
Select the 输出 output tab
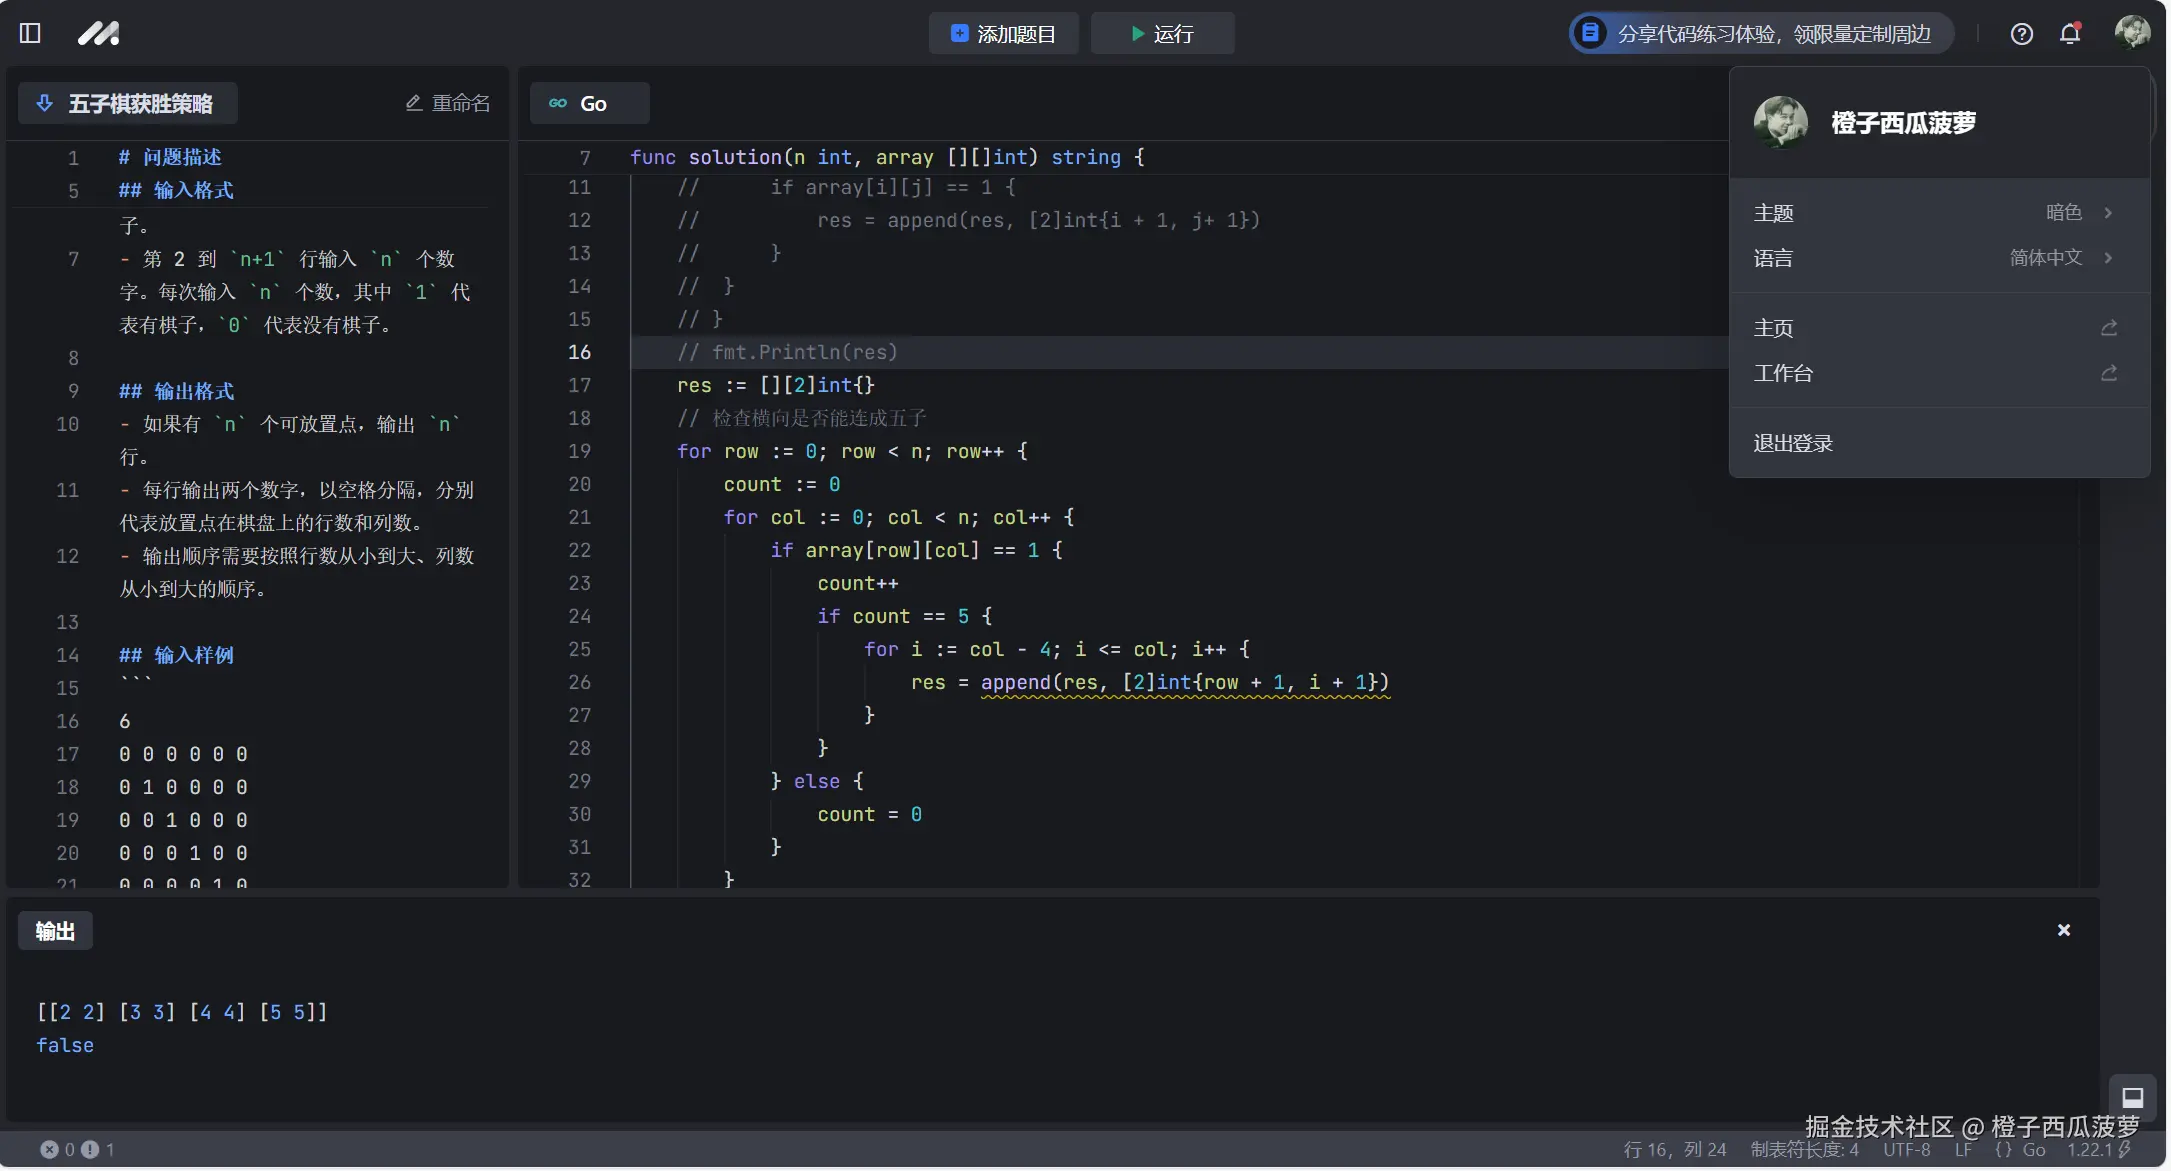55,931
